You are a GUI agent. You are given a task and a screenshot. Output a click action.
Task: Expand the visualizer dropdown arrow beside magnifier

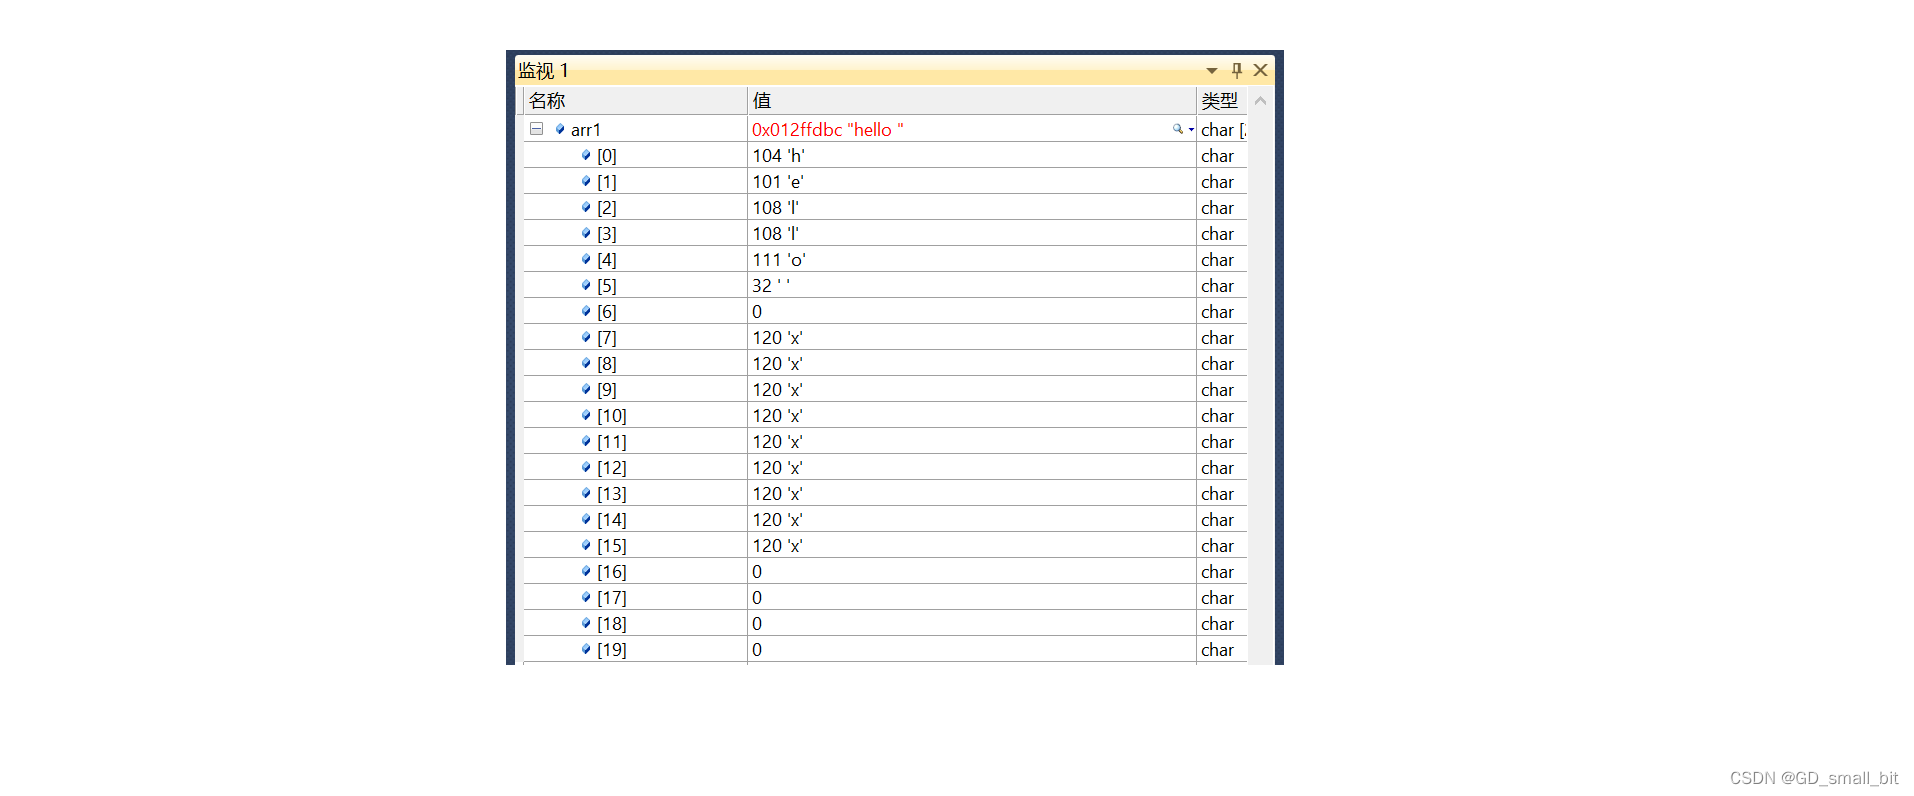point(1191,130)
